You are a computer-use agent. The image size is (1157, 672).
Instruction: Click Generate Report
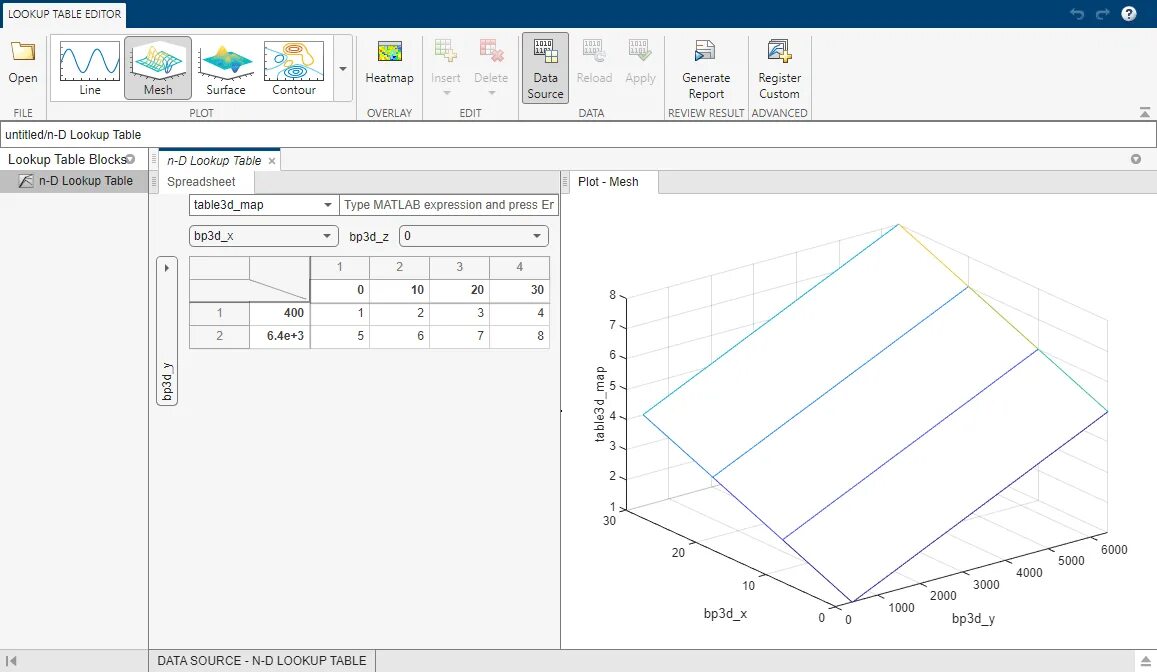[705, 69]
